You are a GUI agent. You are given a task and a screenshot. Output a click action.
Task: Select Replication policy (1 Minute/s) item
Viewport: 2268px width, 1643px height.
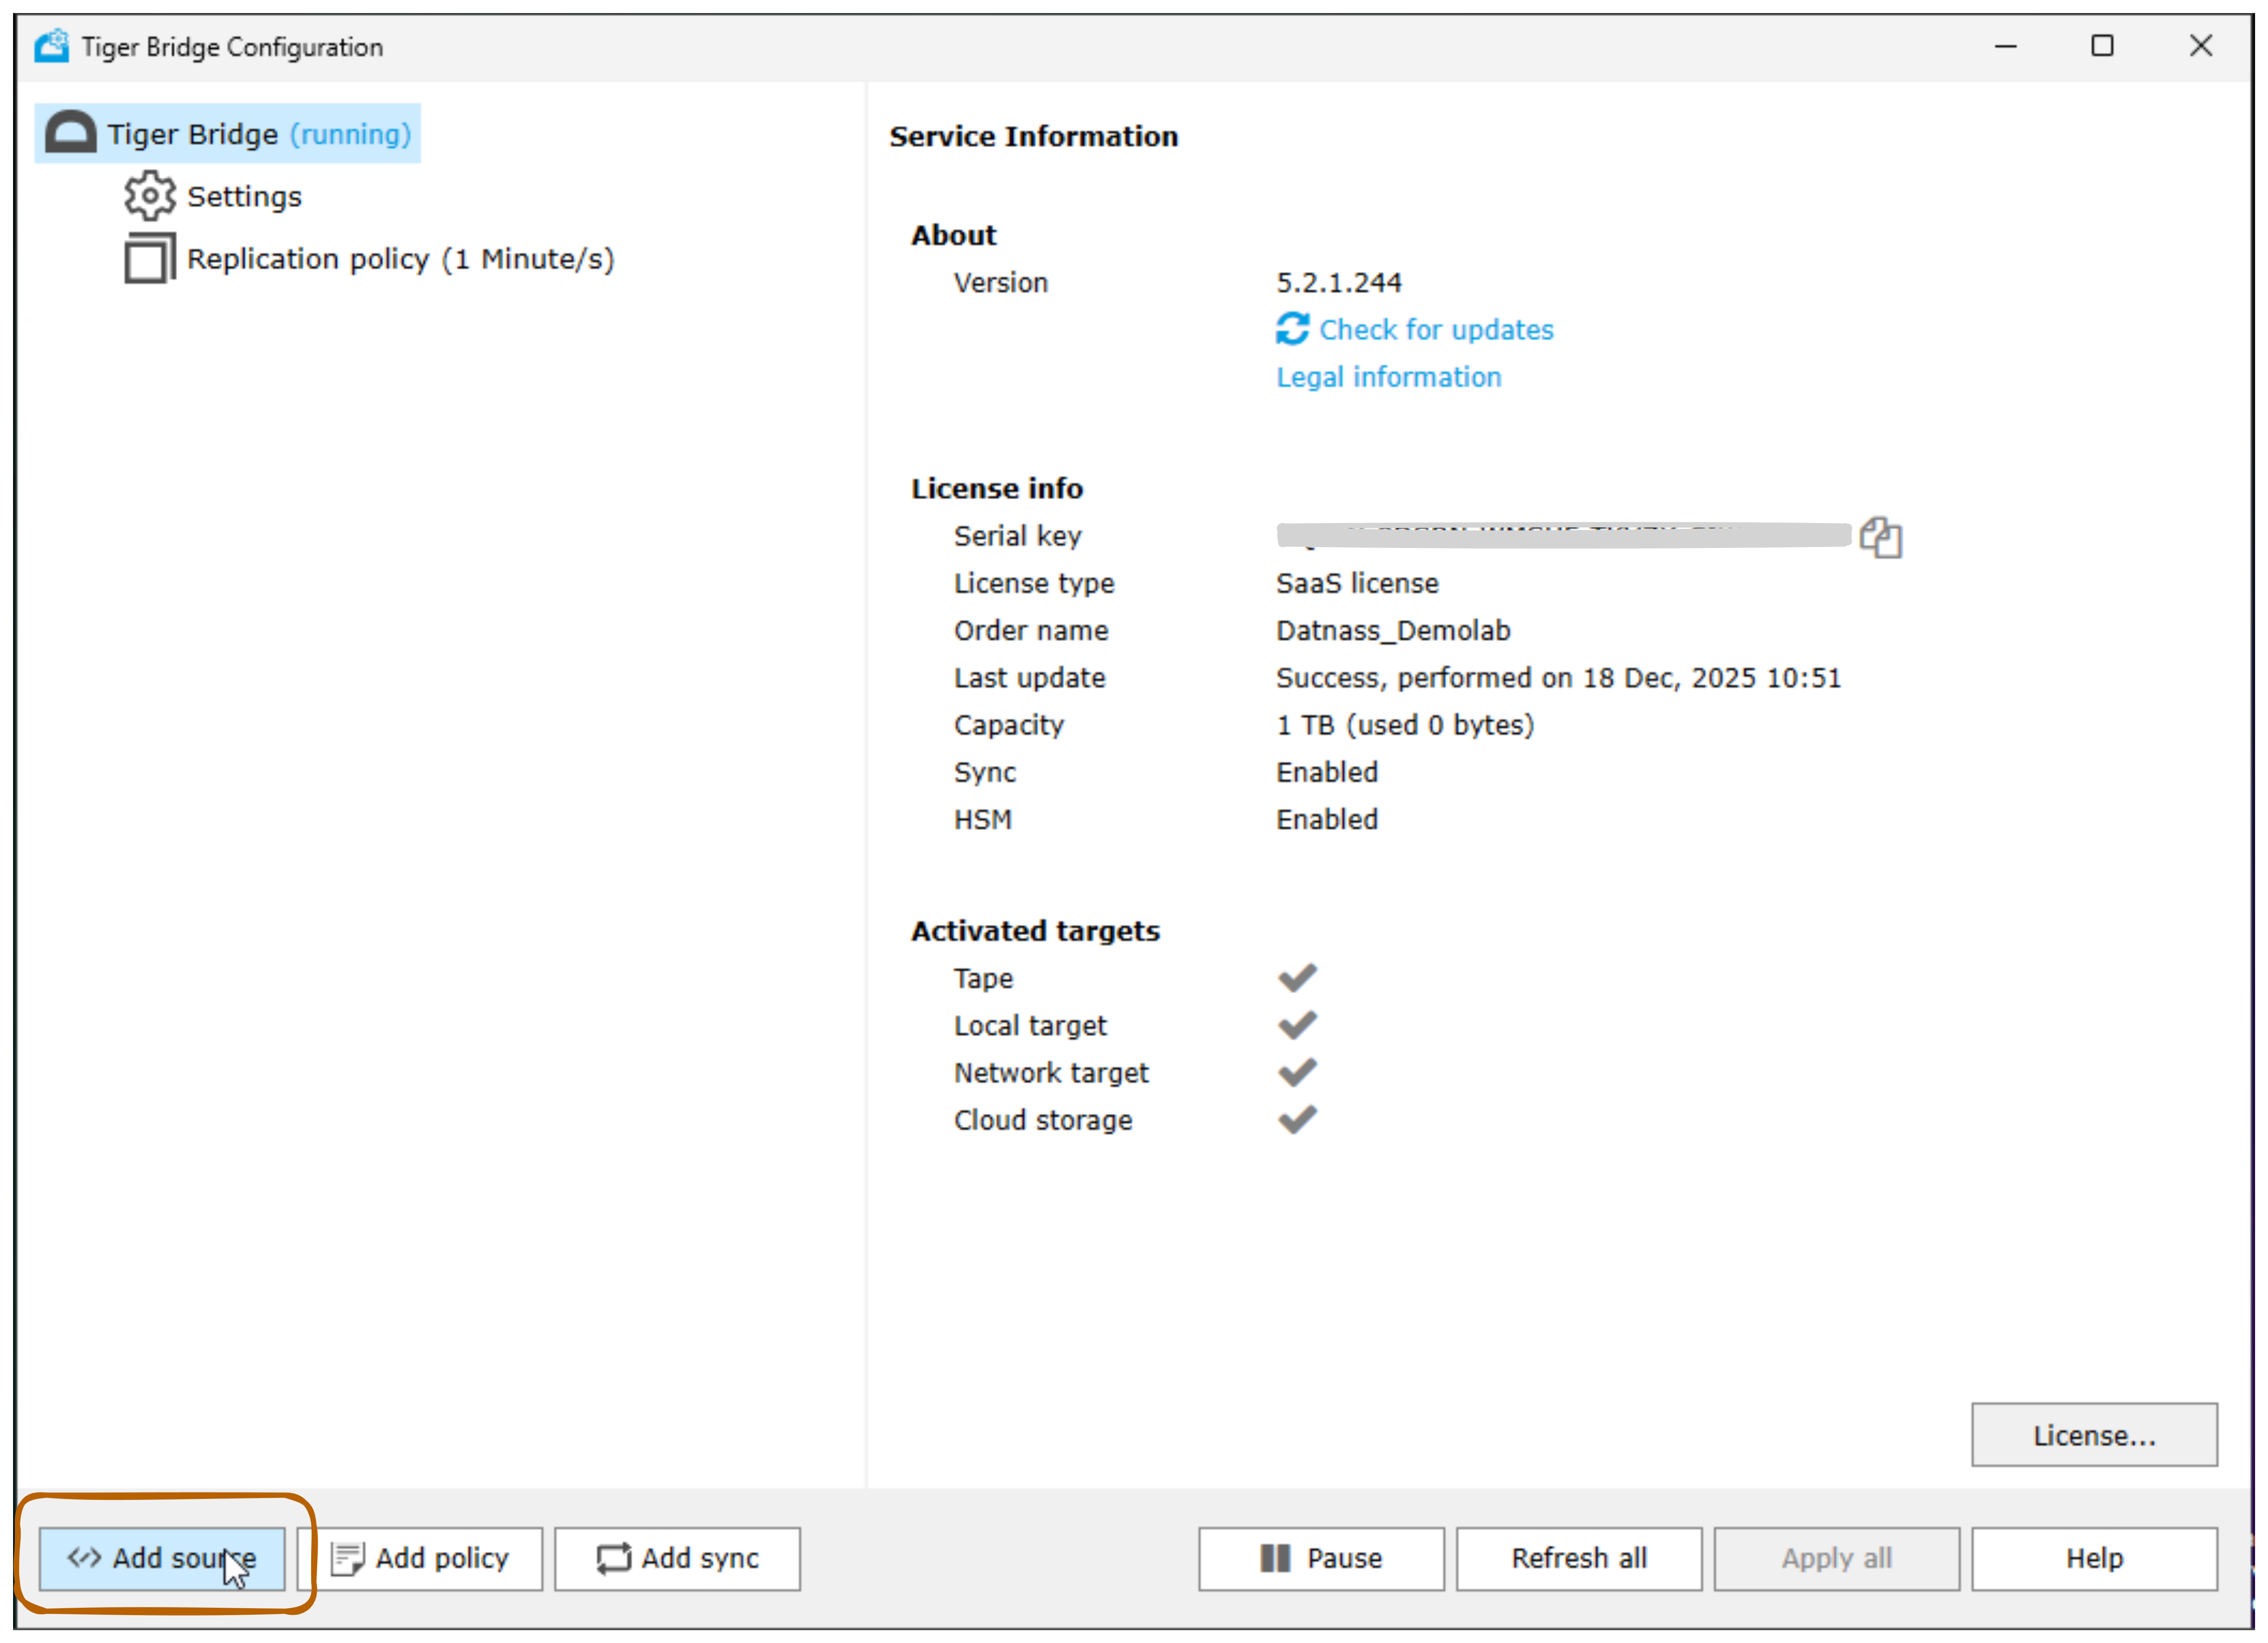click(x=400, y=259)
